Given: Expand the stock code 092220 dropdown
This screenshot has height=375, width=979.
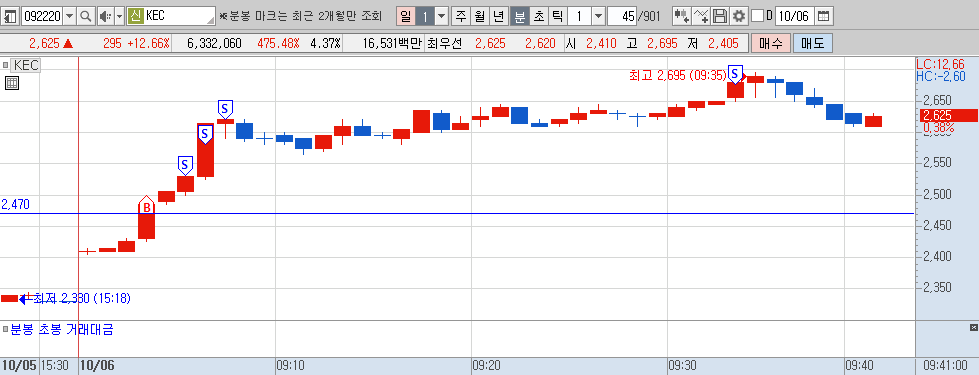Looking at the screenshot, I should pos(69,16).
